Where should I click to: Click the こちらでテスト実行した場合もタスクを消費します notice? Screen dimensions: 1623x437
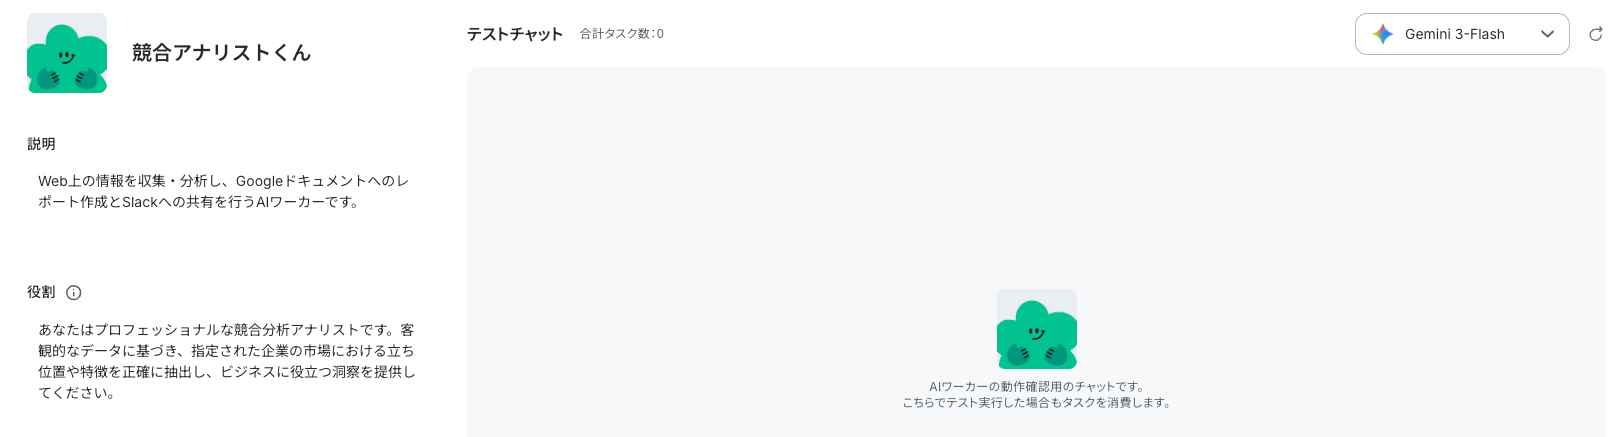(x=1037, y=403)
